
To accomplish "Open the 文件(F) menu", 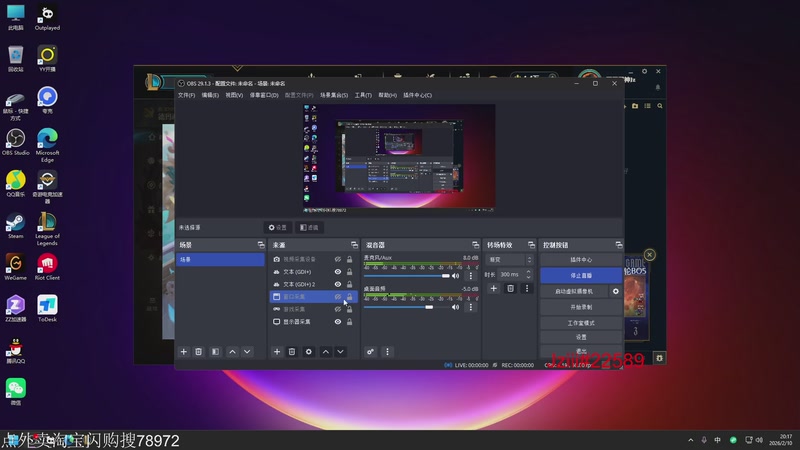I will click(x=186, y=95).
